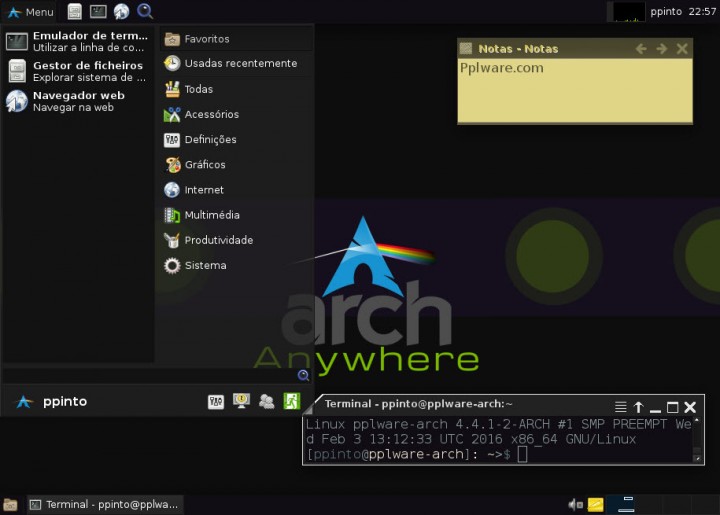Open Notas window menu icon

click(x=466, y=49)
